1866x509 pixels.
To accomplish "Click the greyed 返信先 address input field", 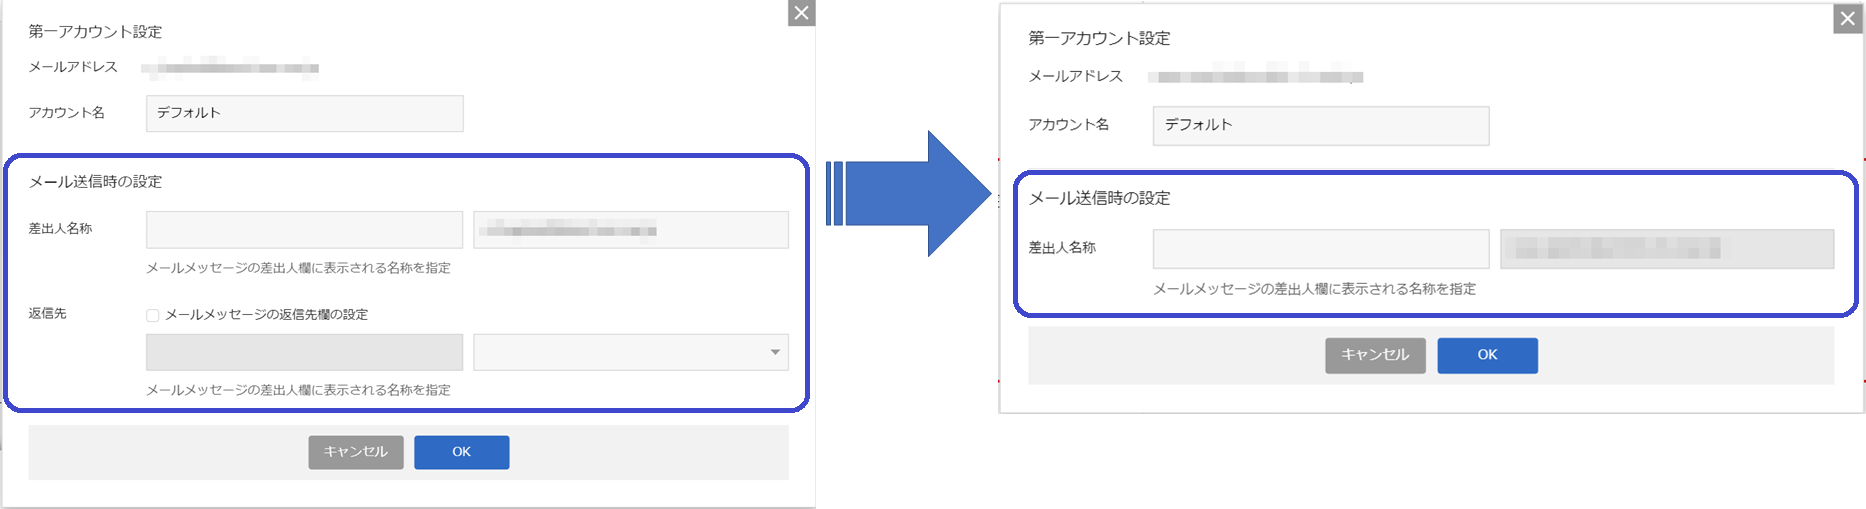I will (304, 352).
